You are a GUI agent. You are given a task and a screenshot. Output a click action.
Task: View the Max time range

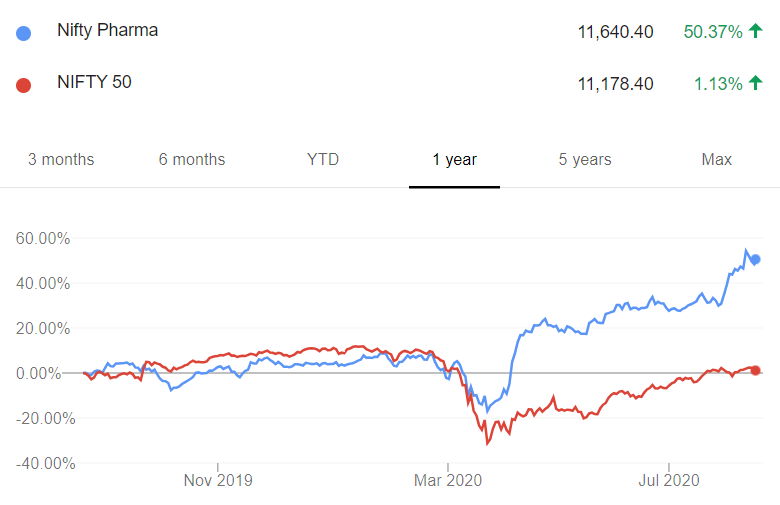tap(716, 159)
